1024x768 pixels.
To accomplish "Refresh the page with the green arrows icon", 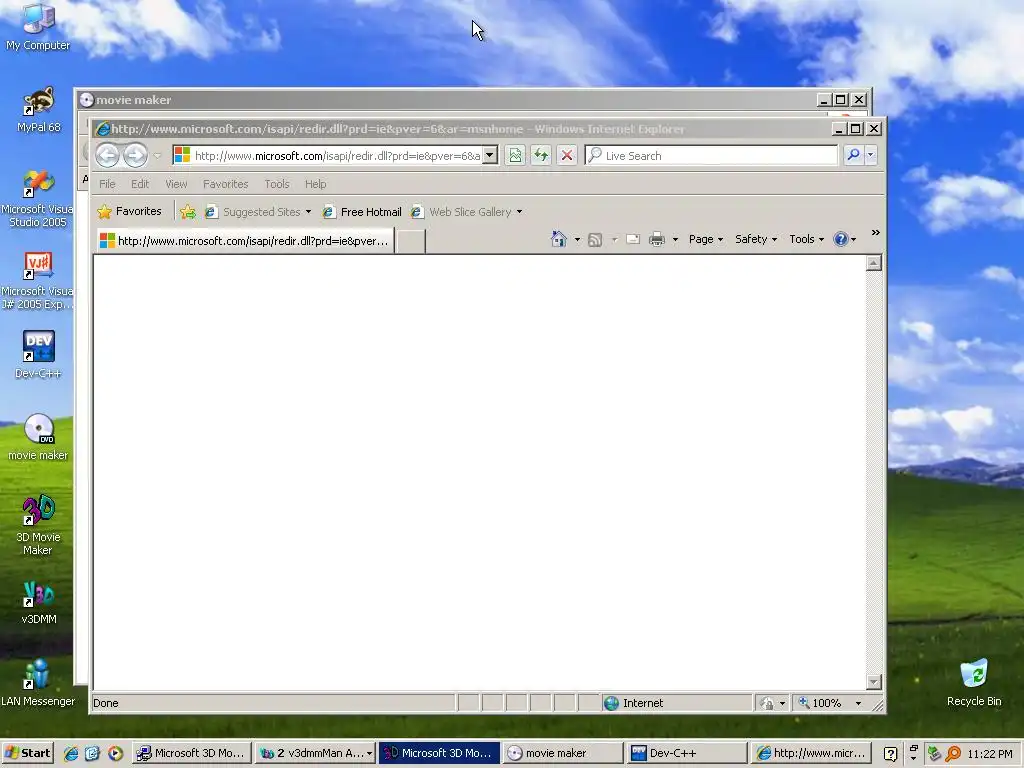I will tap(541, 155).
